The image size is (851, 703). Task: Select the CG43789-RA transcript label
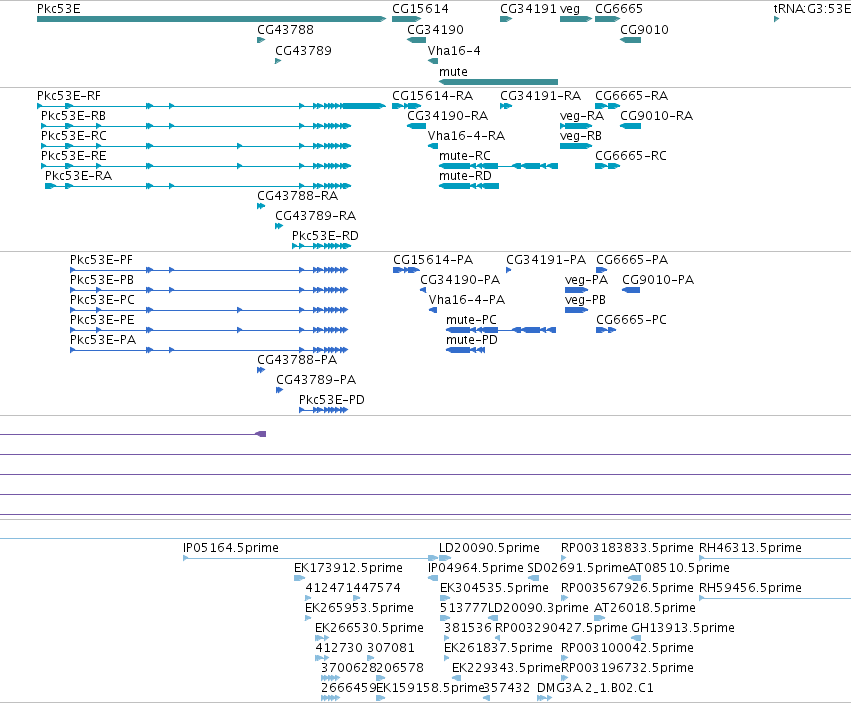tap(315, 216)
